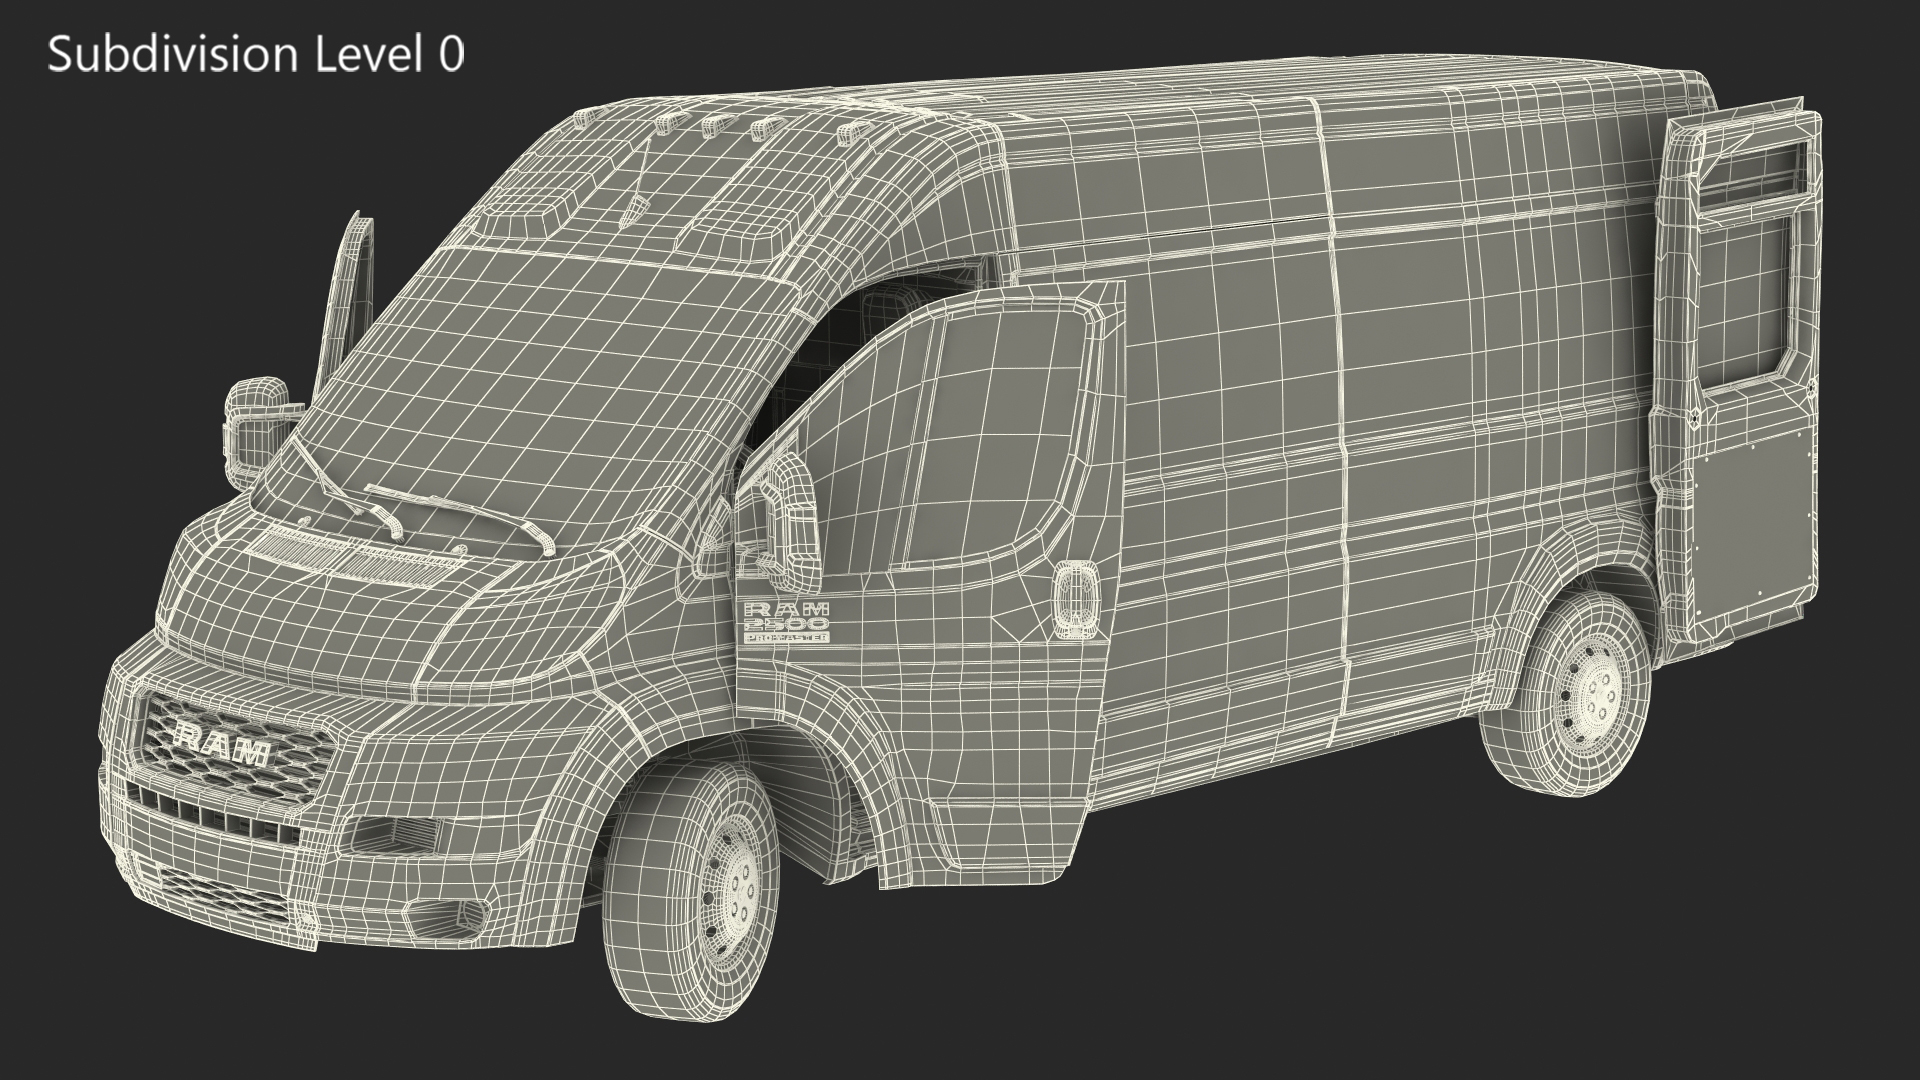Click the RAM 2500 ProMaster door badge
Viewport: 1920px width, 1080px height.
785,621
